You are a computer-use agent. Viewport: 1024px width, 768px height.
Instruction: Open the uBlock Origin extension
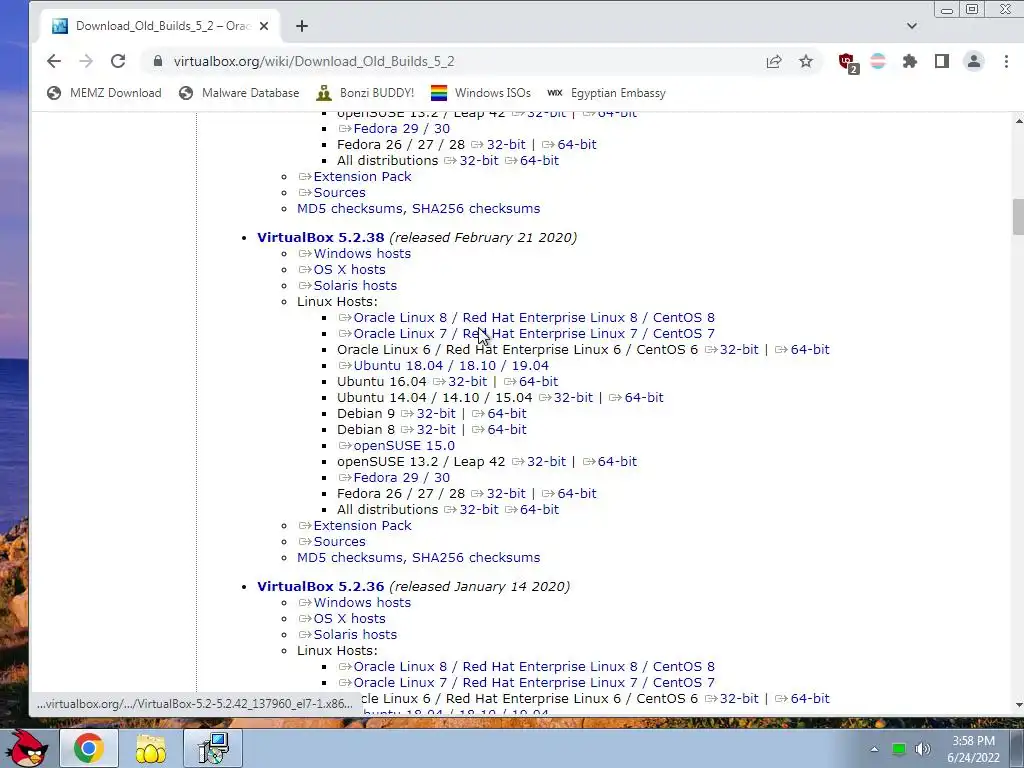click(x=848, y=63)
